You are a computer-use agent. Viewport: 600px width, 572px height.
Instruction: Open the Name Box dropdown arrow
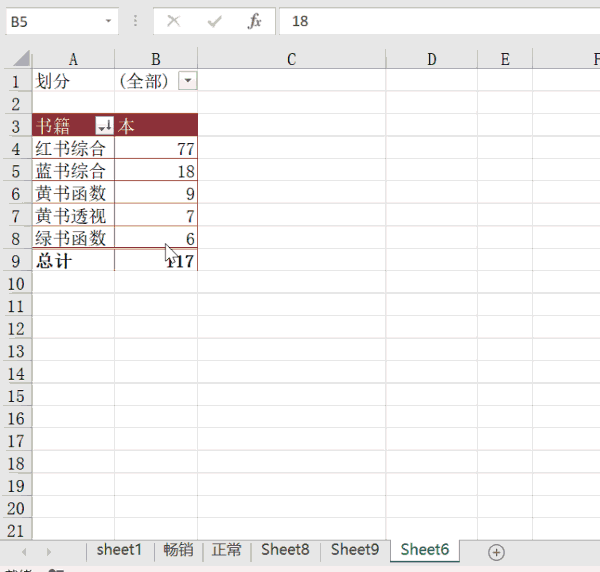pyautogui.click(x=108, y=21)
